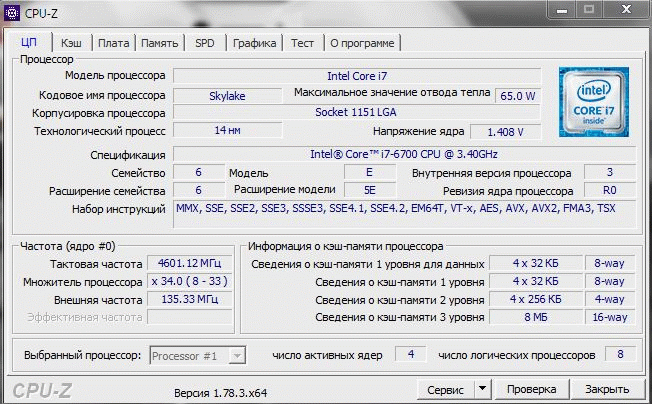Click the 4601.12 МГц core speed value

point(190,263)
